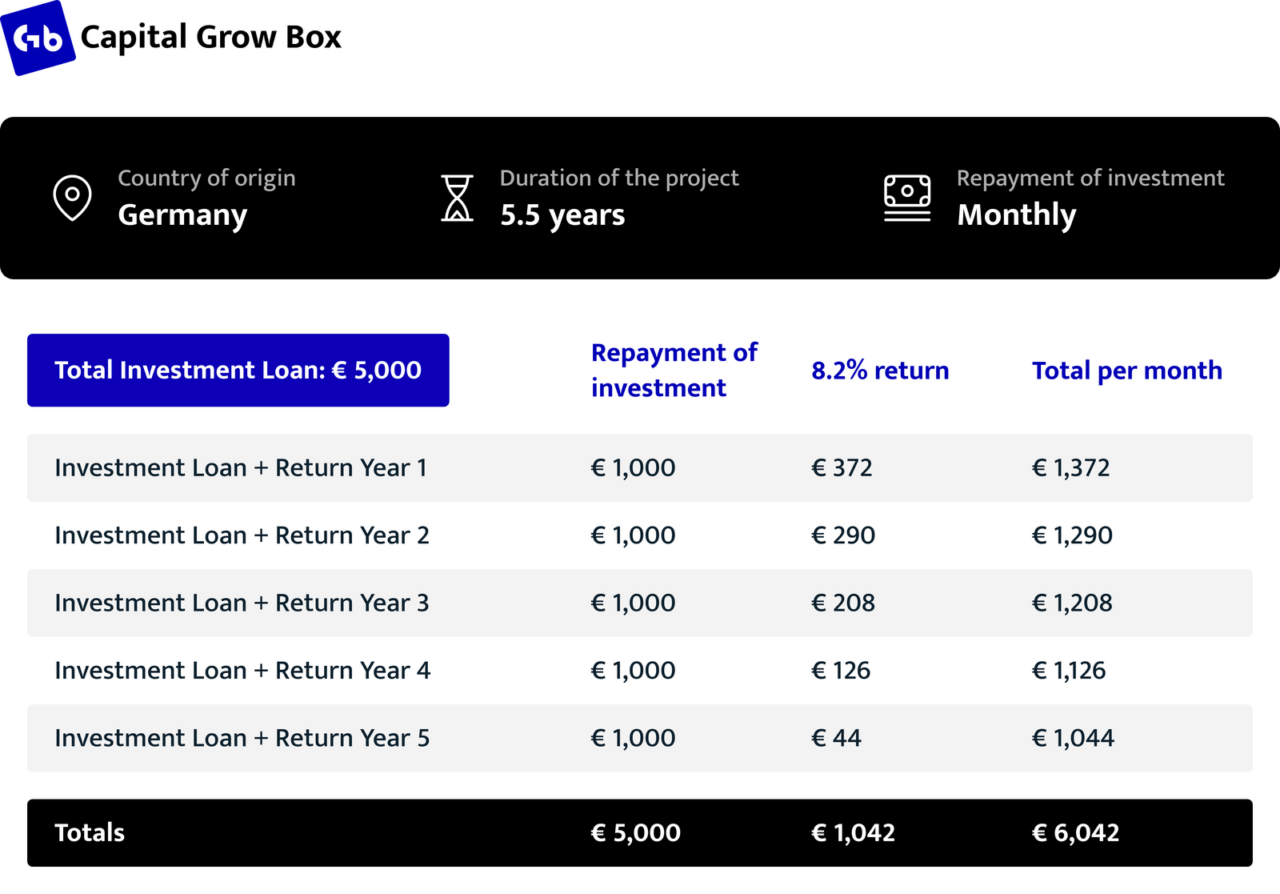The image size is (1280, 894).
Task: Select the Repayment of investment column header
Action: point(674,370)
